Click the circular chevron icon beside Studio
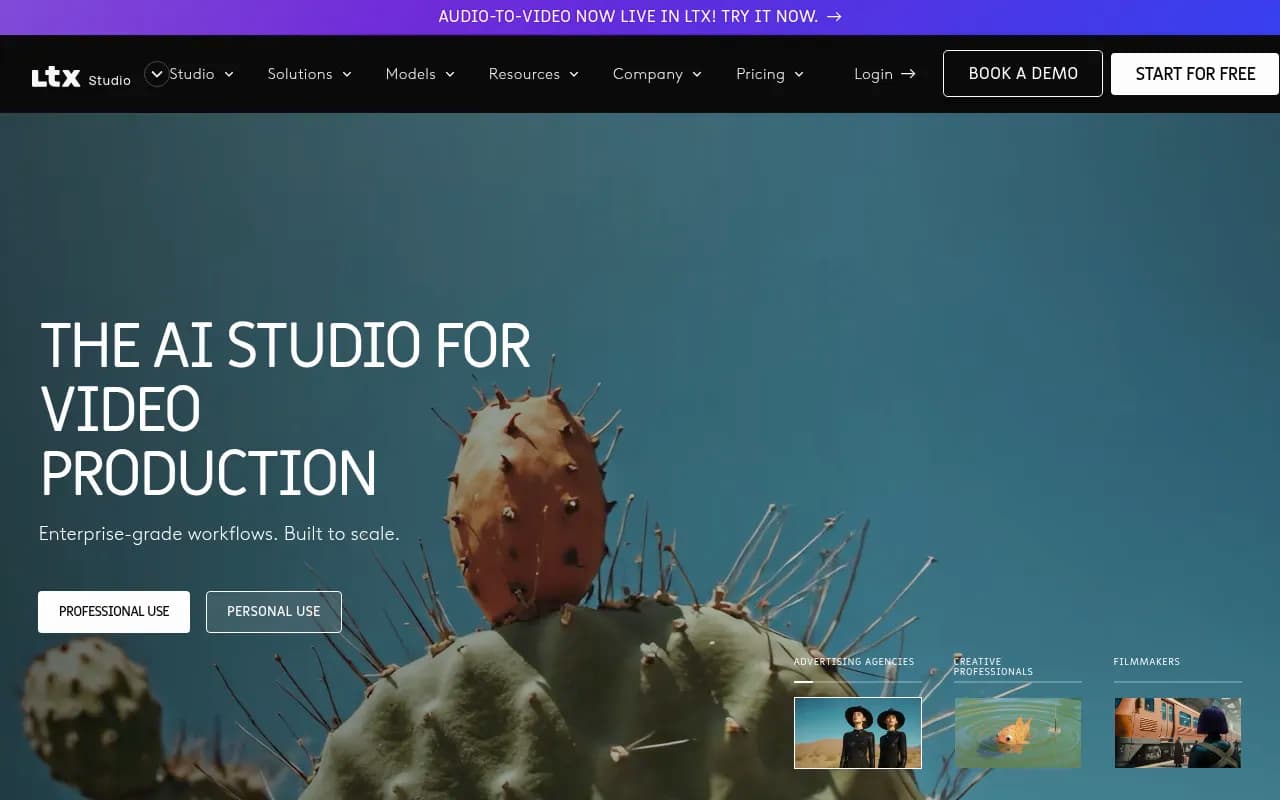The width and height of the screenshot is (1280, 800). tap(156, 73)
